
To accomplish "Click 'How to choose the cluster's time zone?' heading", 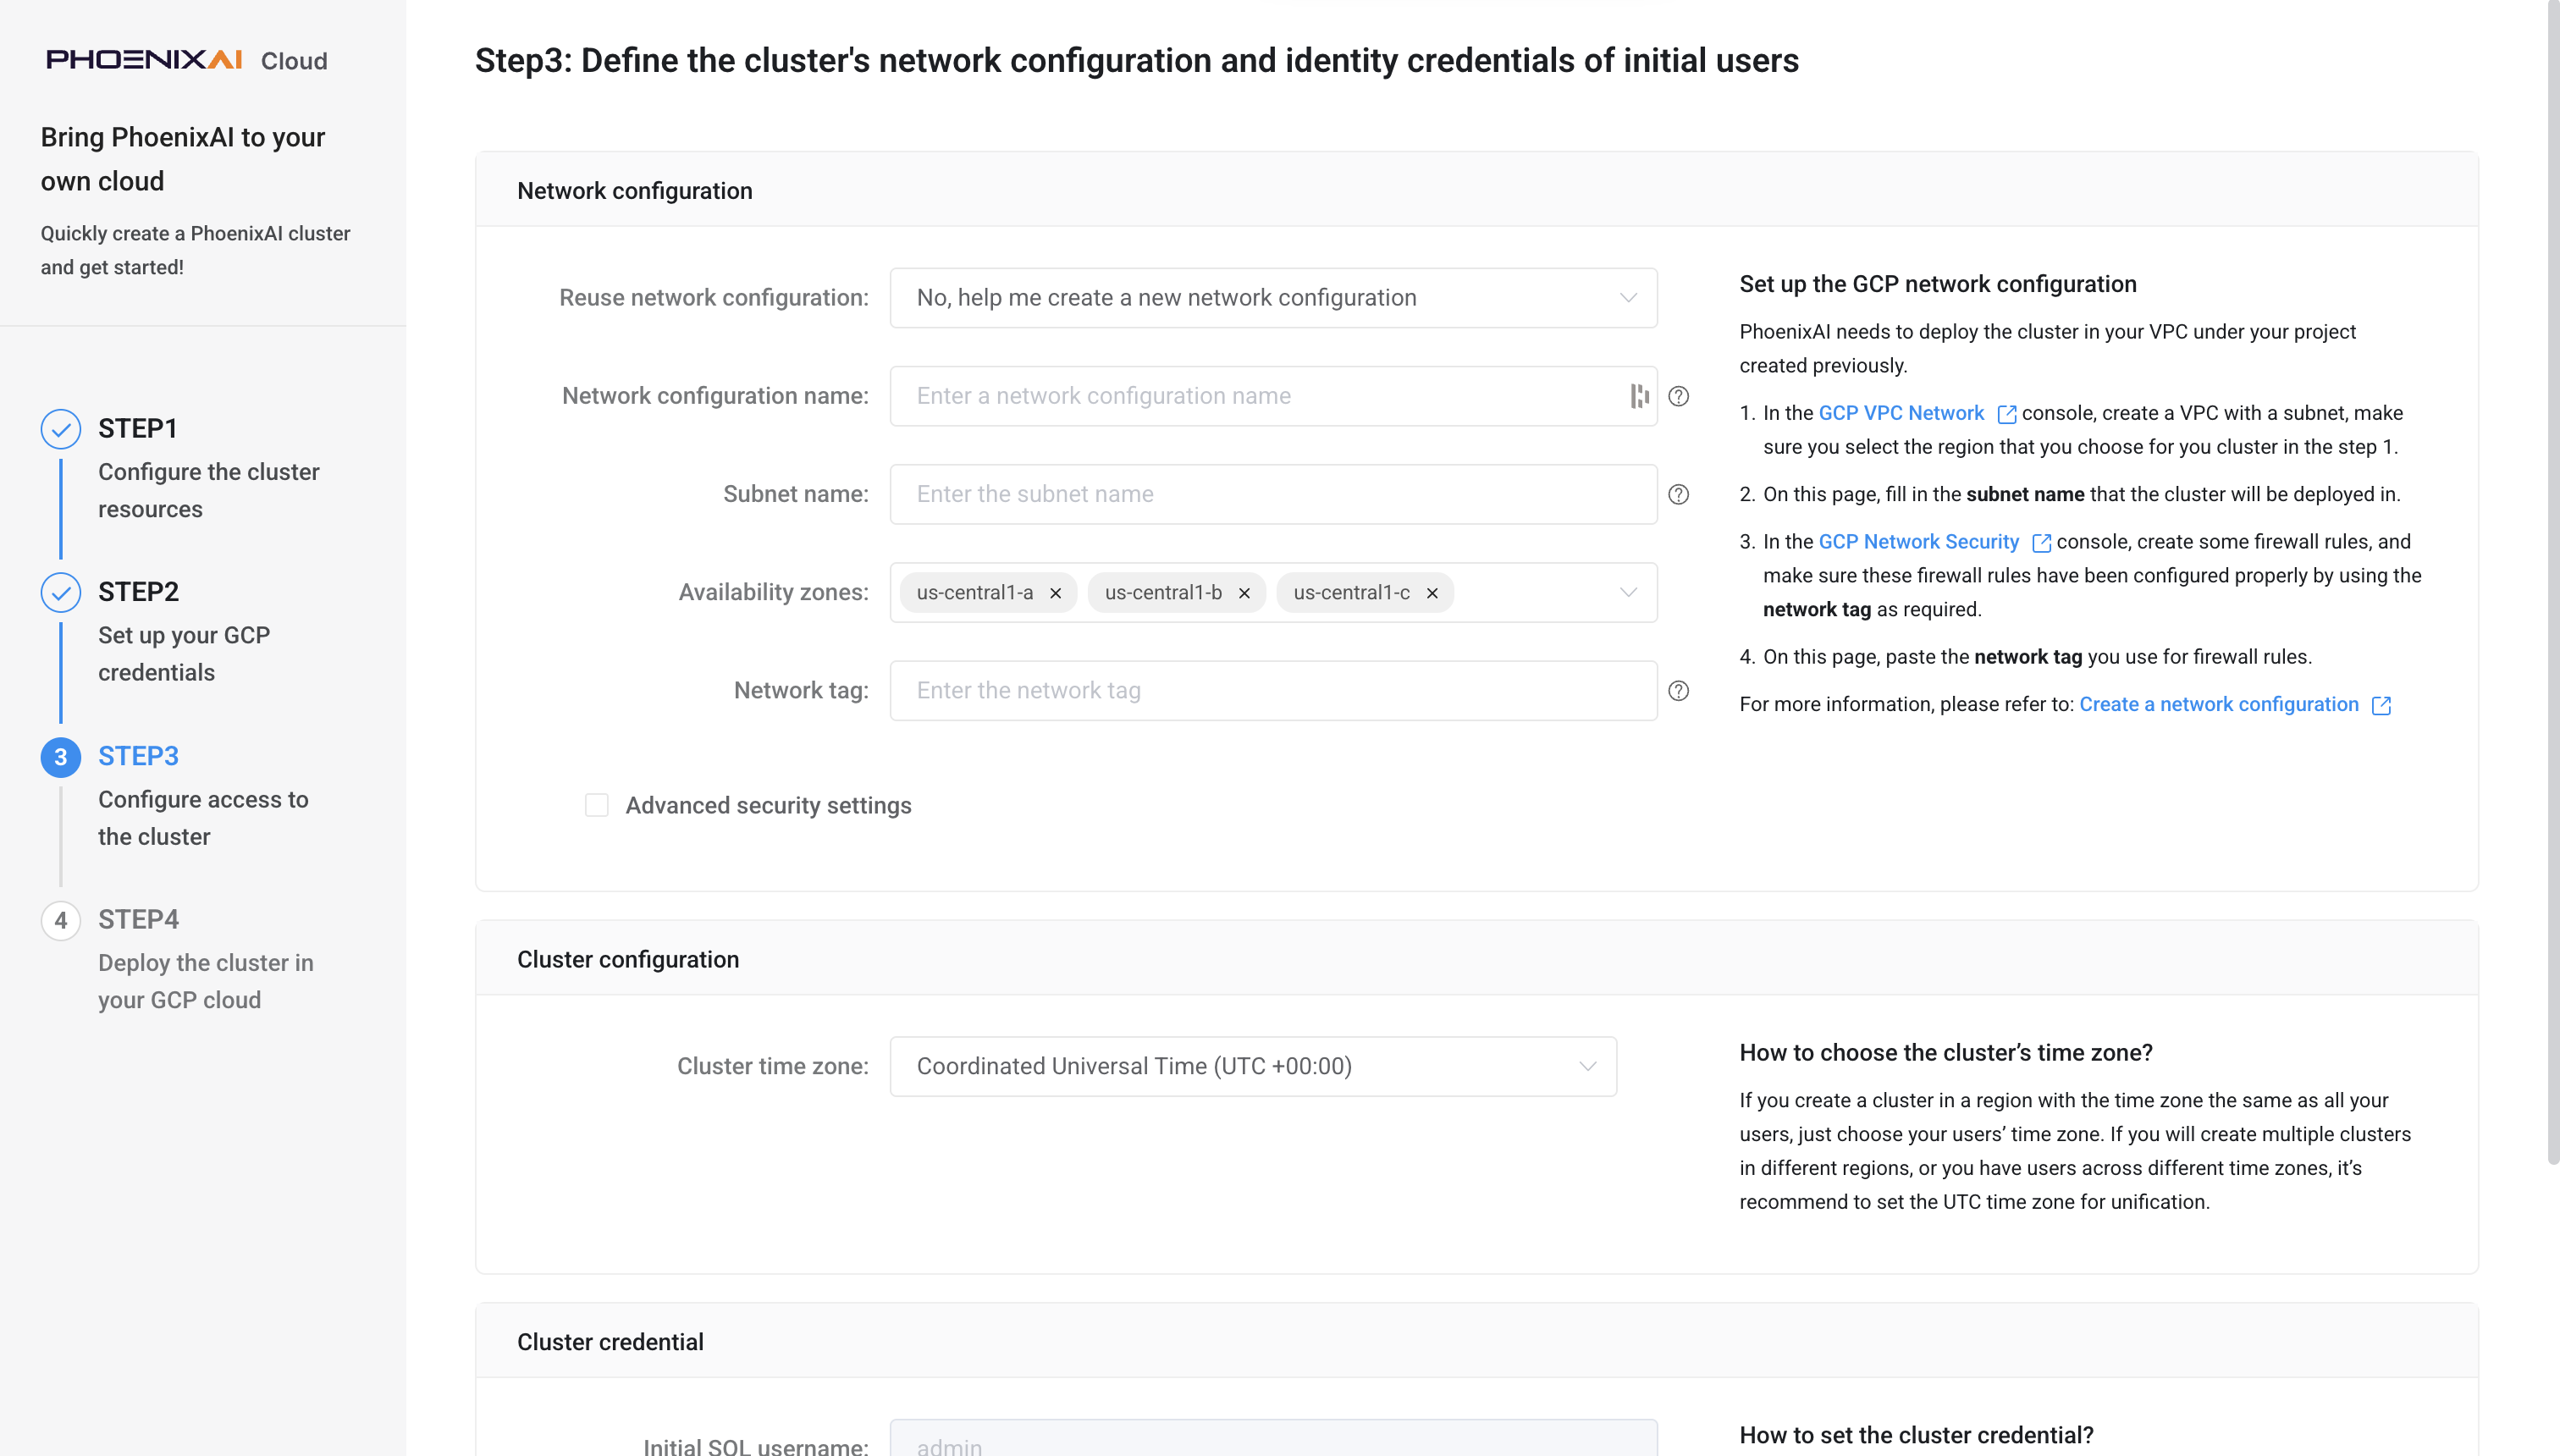I will pyautogui.click(x=1945, y=1053).
